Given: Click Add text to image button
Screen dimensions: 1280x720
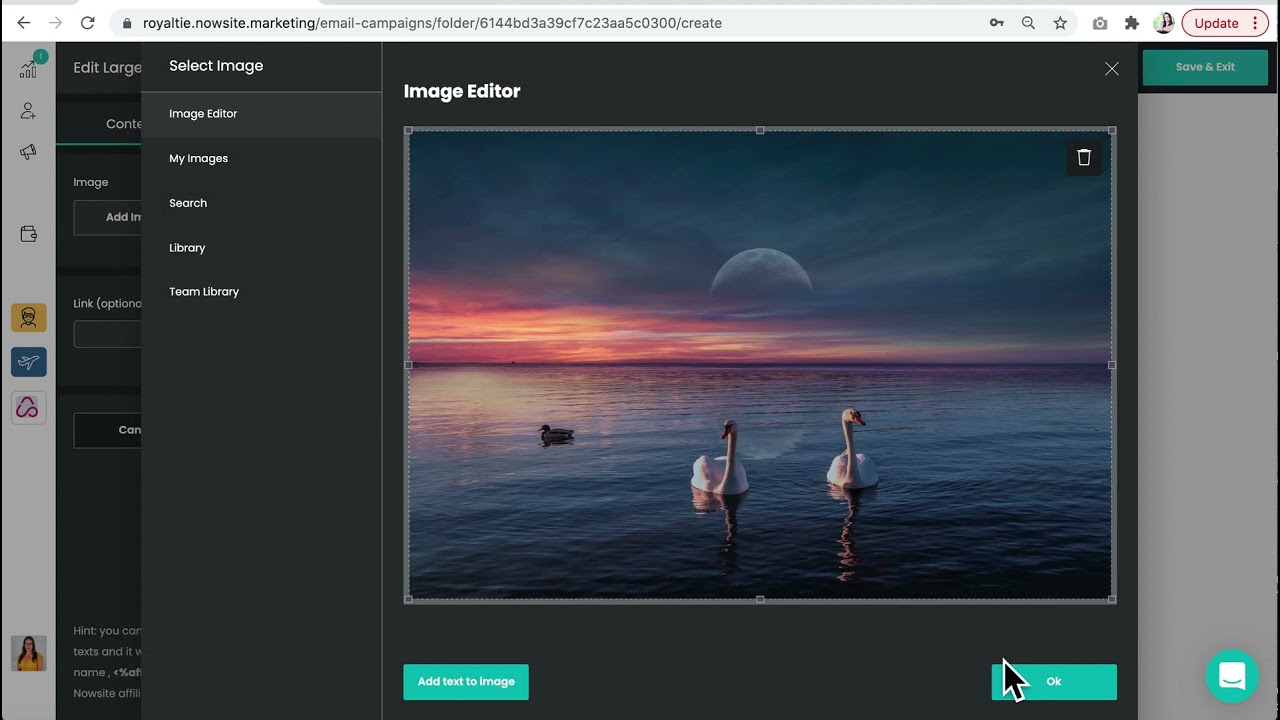Looking at the screenshot, I should coord(466,682).
